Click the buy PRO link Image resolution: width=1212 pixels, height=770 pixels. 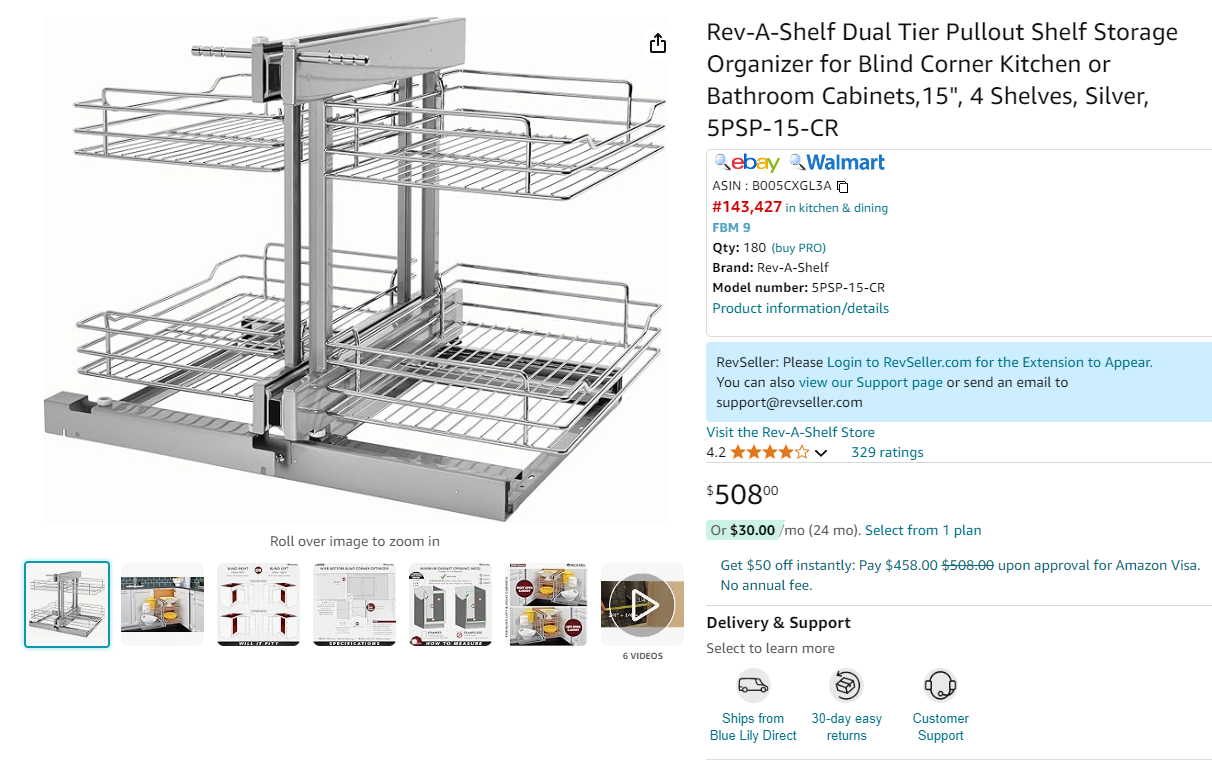(x=798, y=248)
